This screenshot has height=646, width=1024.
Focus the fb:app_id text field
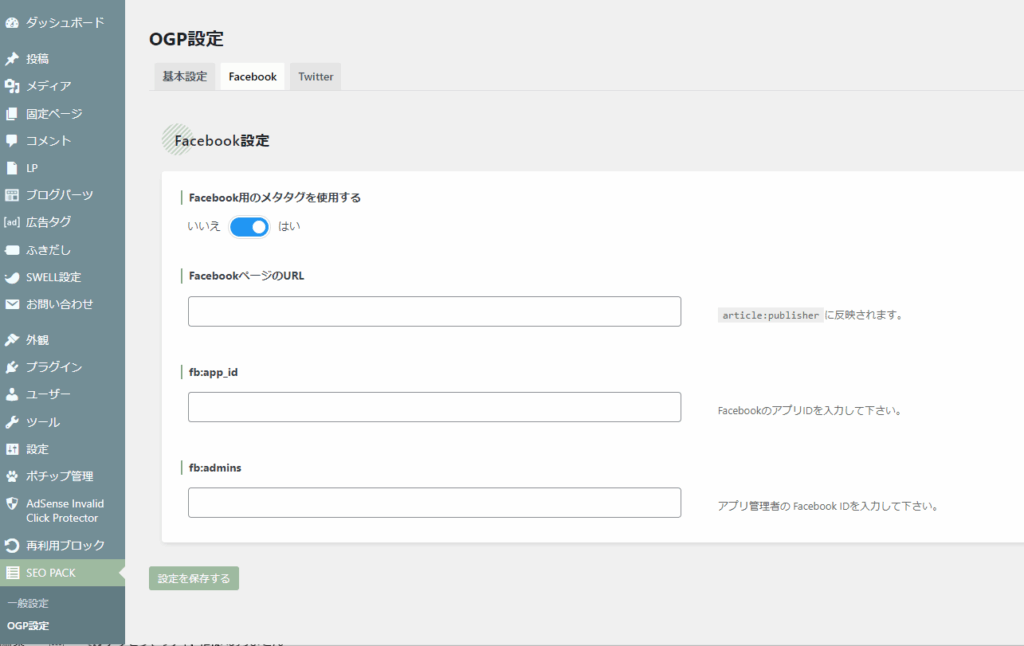(x=434, y=407)
